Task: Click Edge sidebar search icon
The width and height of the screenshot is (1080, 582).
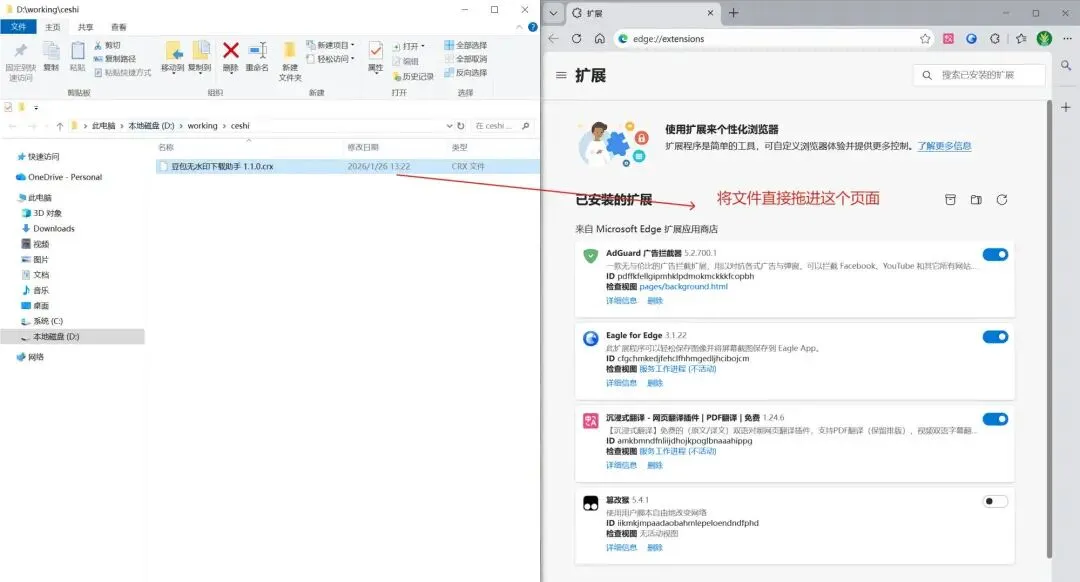Action: 1066,65
